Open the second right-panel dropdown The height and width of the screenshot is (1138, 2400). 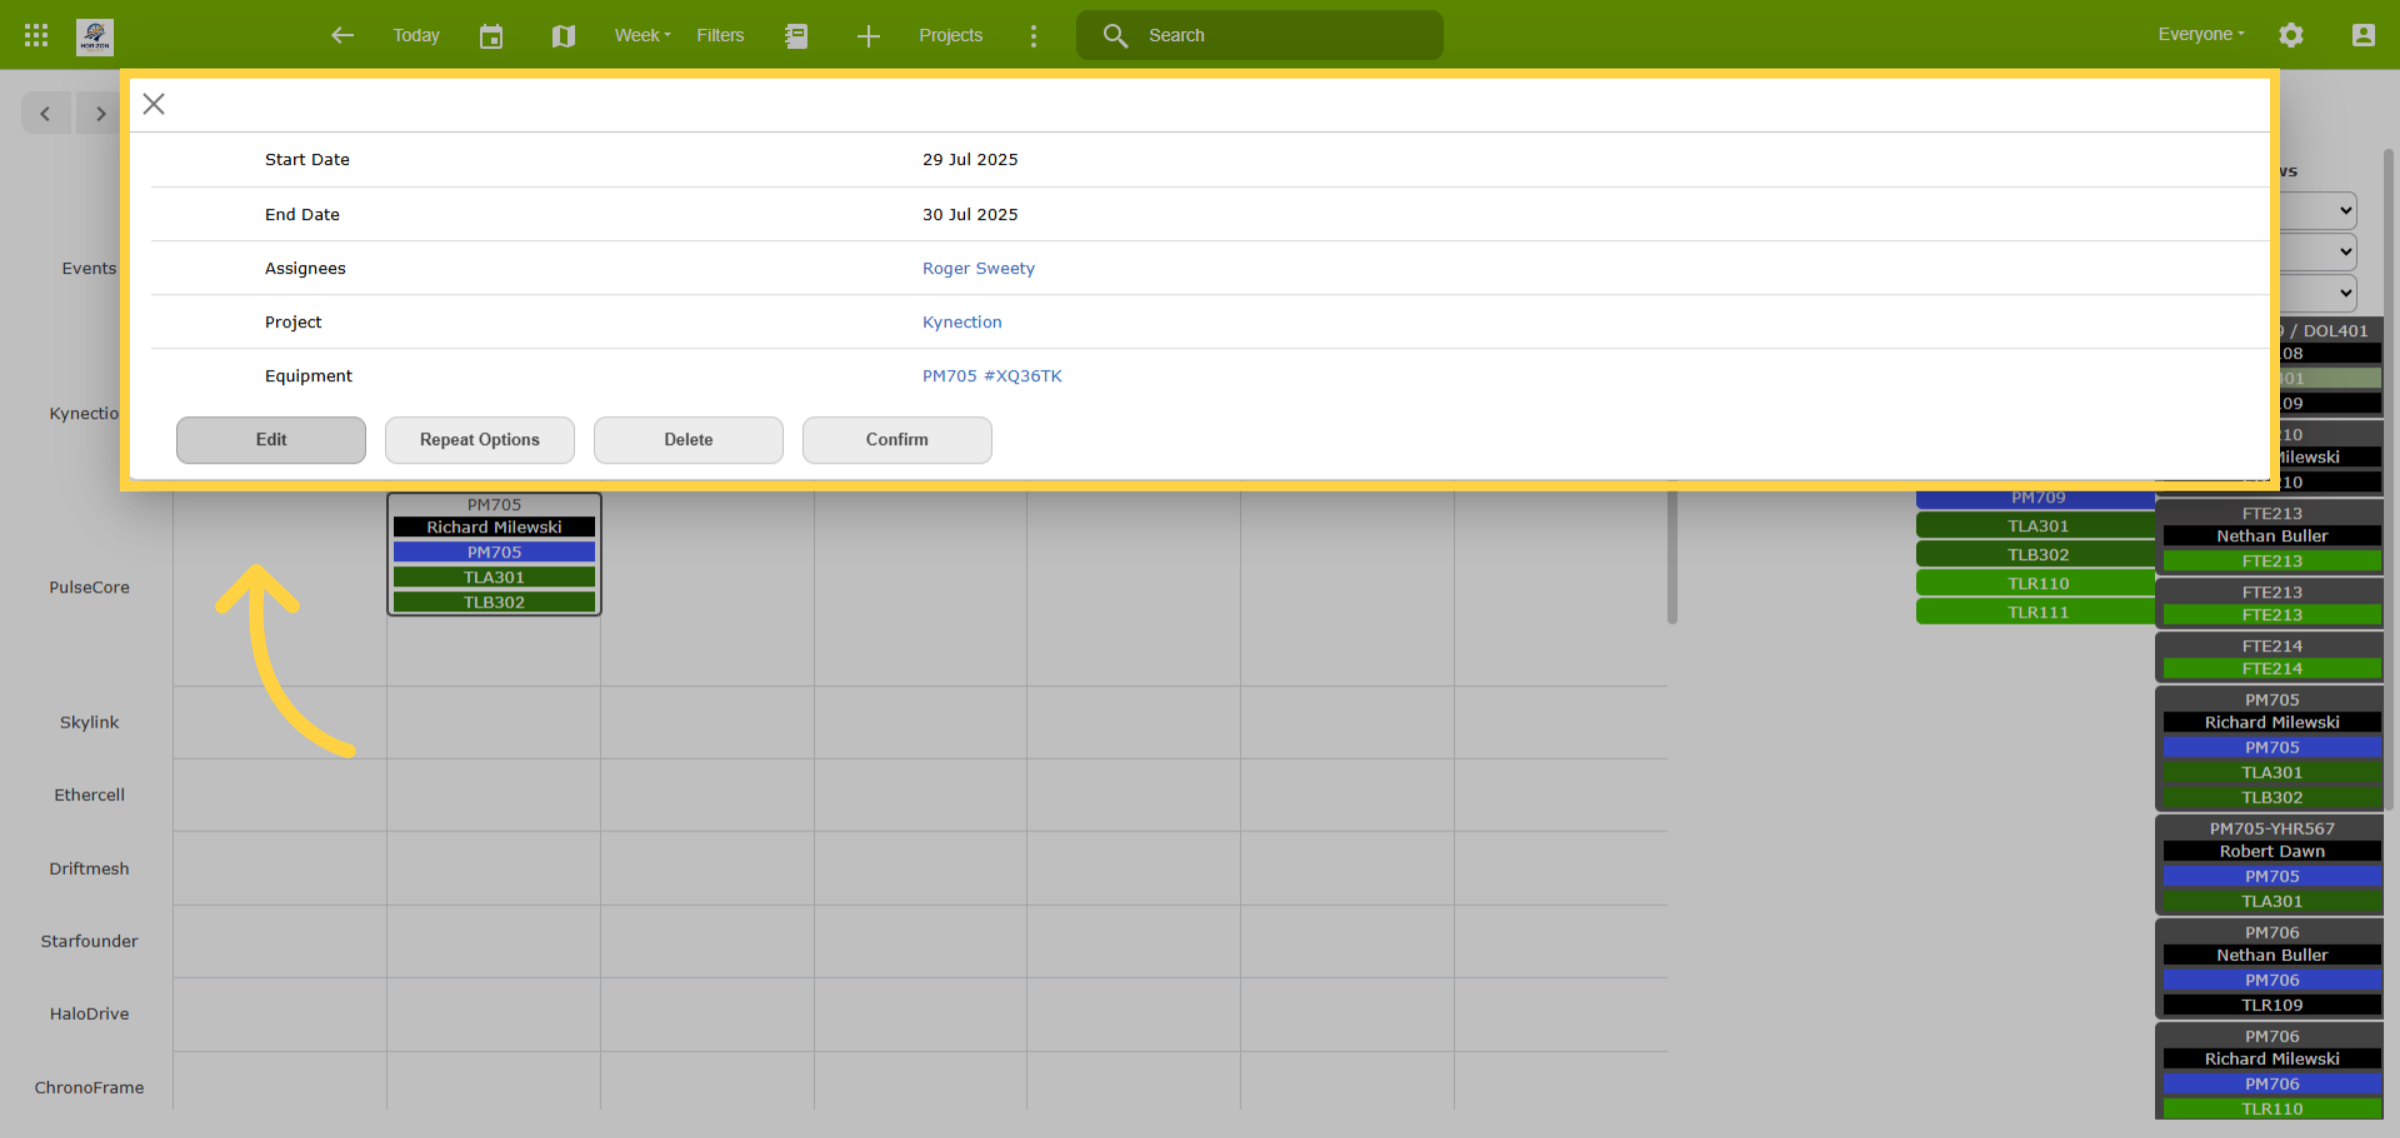[2318, 252]
